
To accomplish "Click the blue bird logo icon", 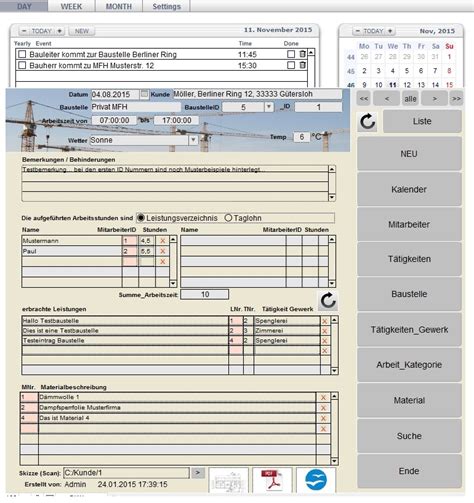I will point(316,480).
